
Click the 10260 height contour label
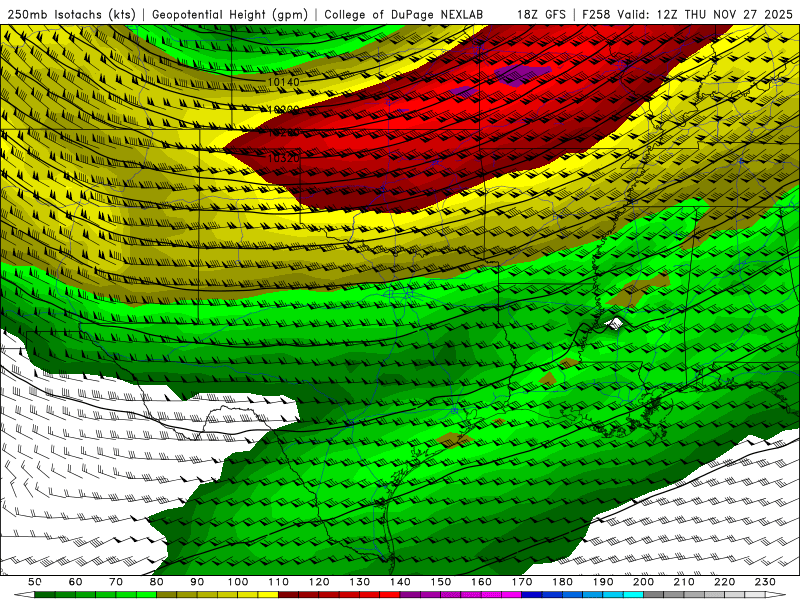pos(283,133)
